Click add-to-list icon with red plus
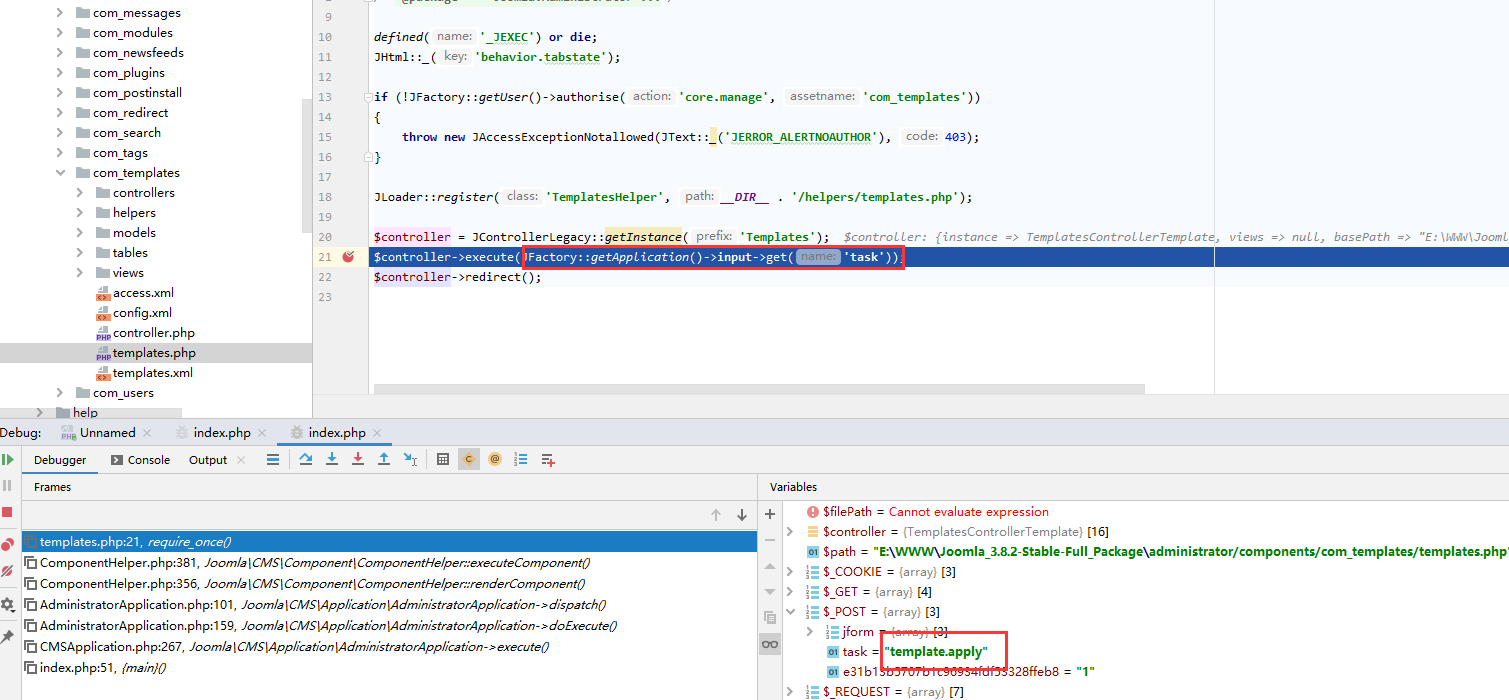 [x=548, y=459]
